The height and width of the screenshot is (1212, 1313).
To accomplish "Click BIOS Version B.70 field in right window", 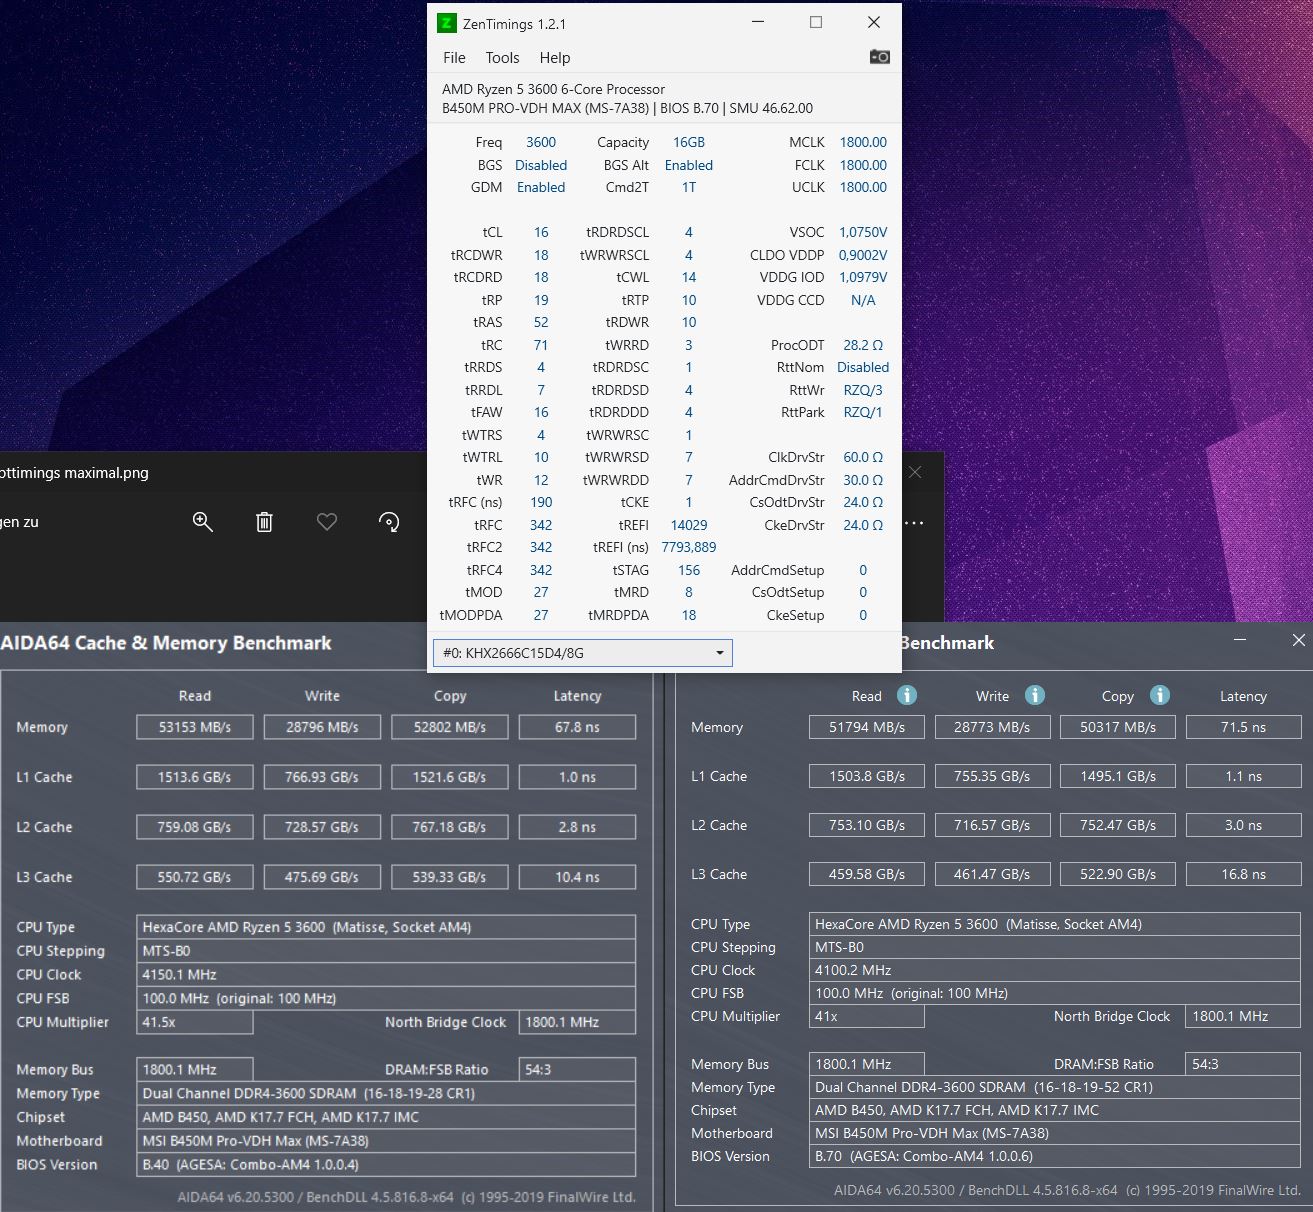I will [1055, 1156].
